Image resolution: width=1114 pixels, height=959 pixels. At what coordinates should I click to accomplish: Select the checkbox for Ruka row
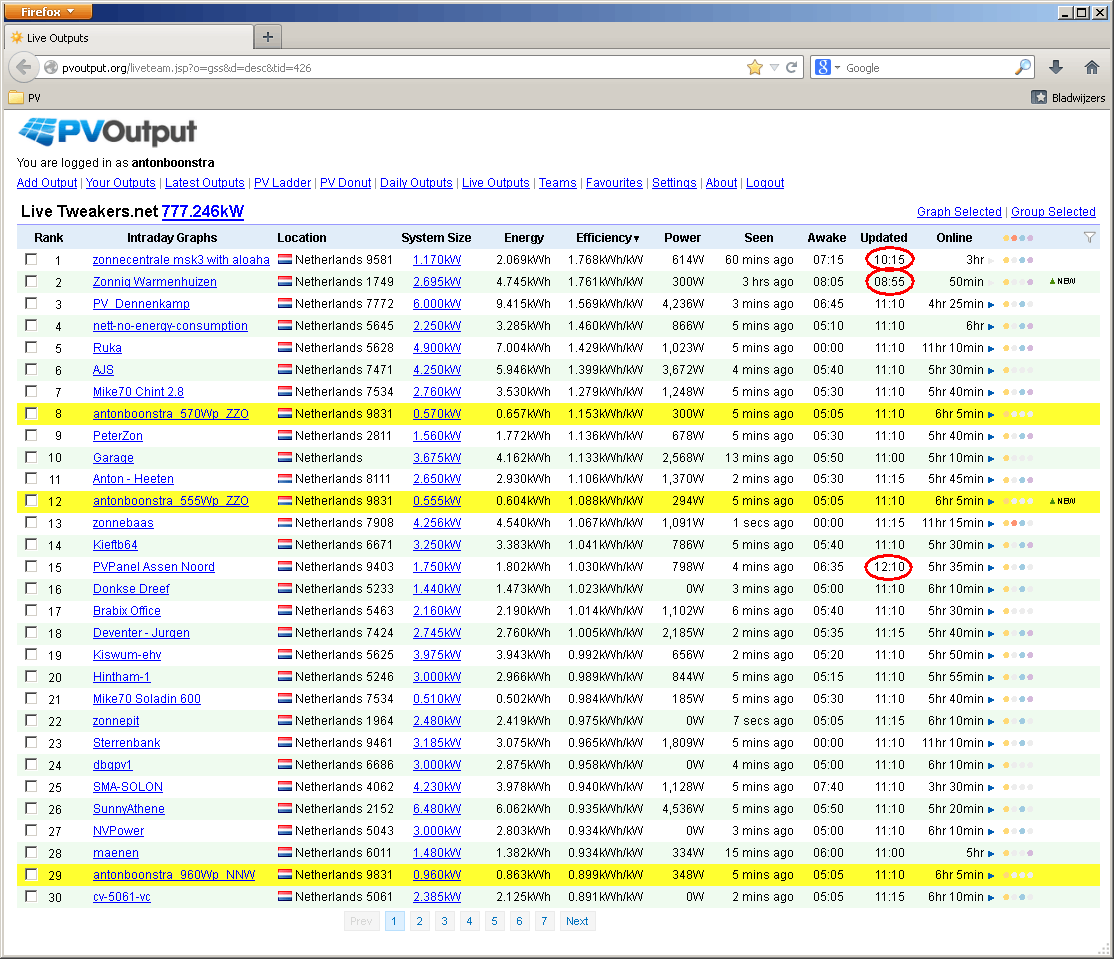[x=31, y=347]
